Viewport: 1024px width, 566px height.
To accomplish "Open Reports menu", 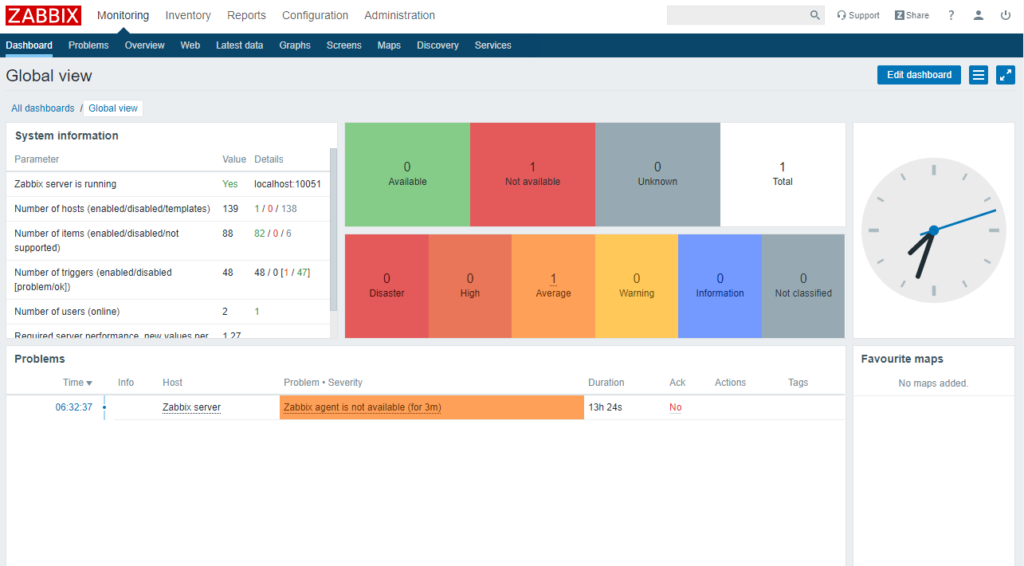I will pos(246,15).
